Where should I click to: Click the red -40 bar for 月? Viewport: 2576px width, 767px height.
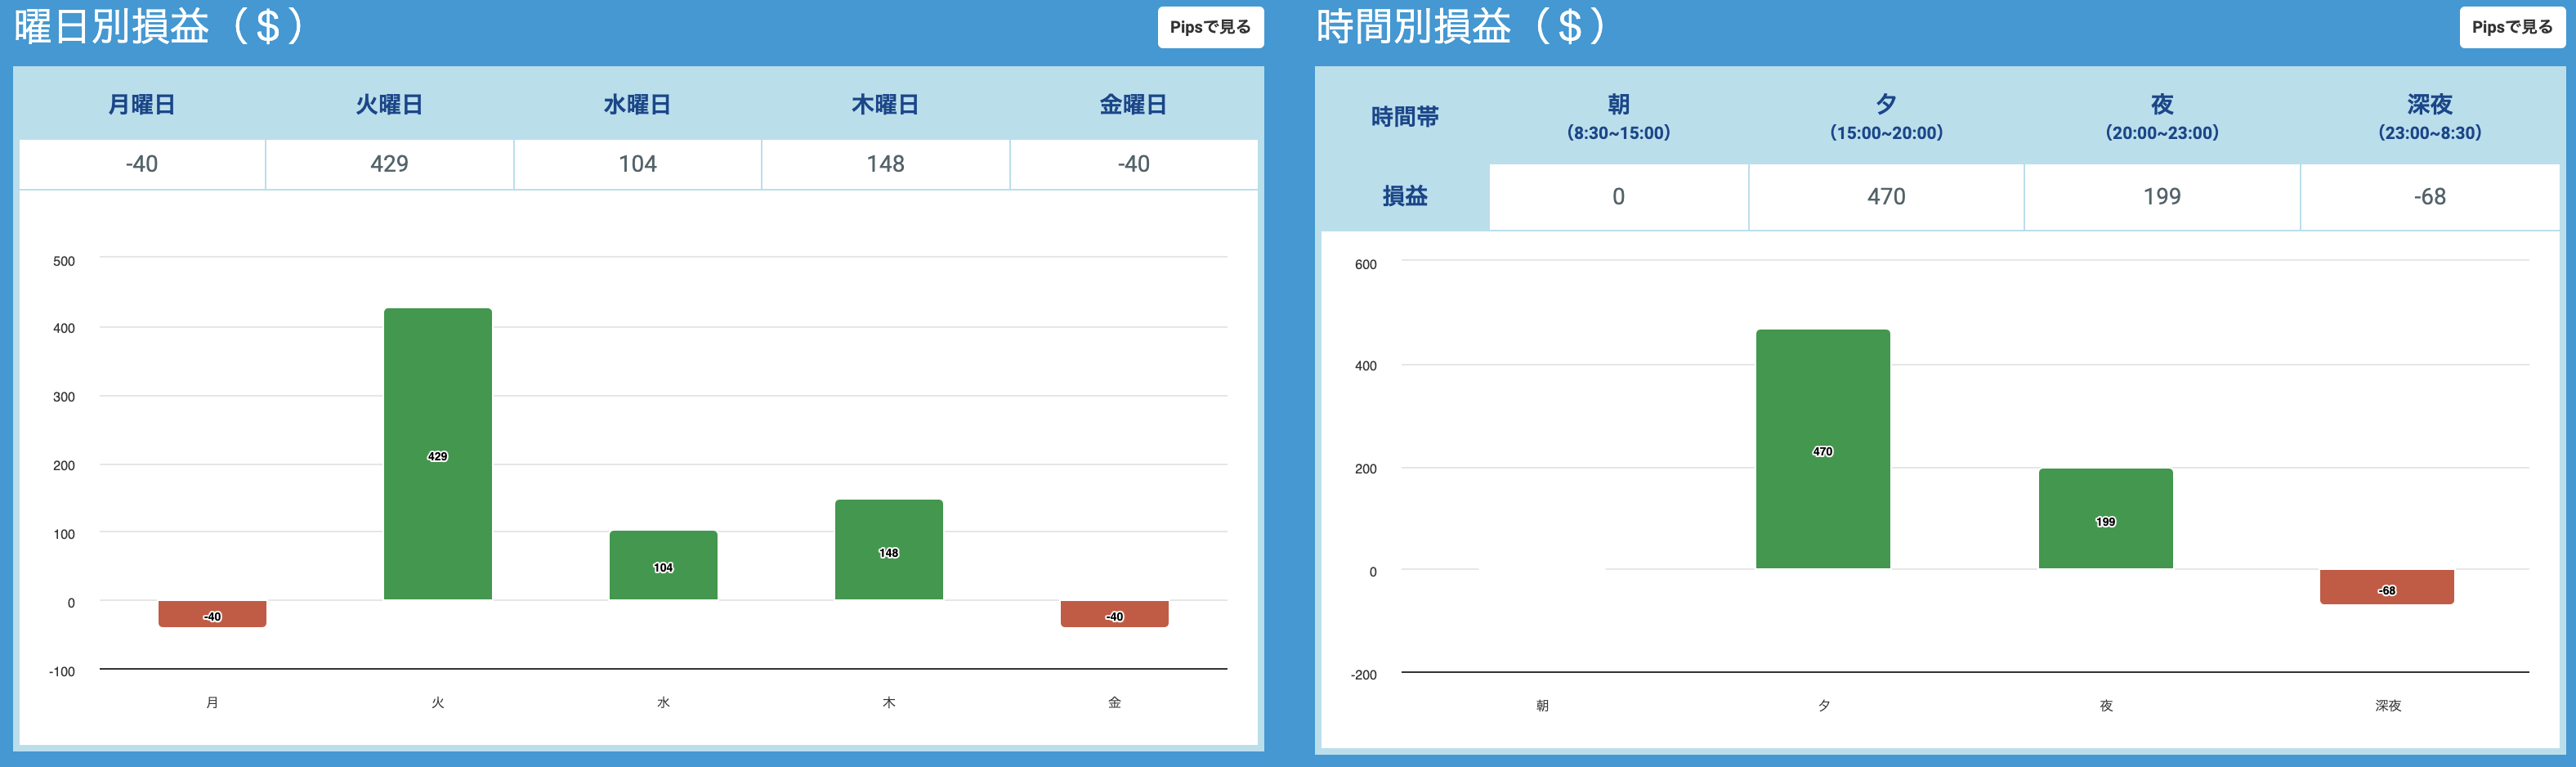(x=212, y=614)
